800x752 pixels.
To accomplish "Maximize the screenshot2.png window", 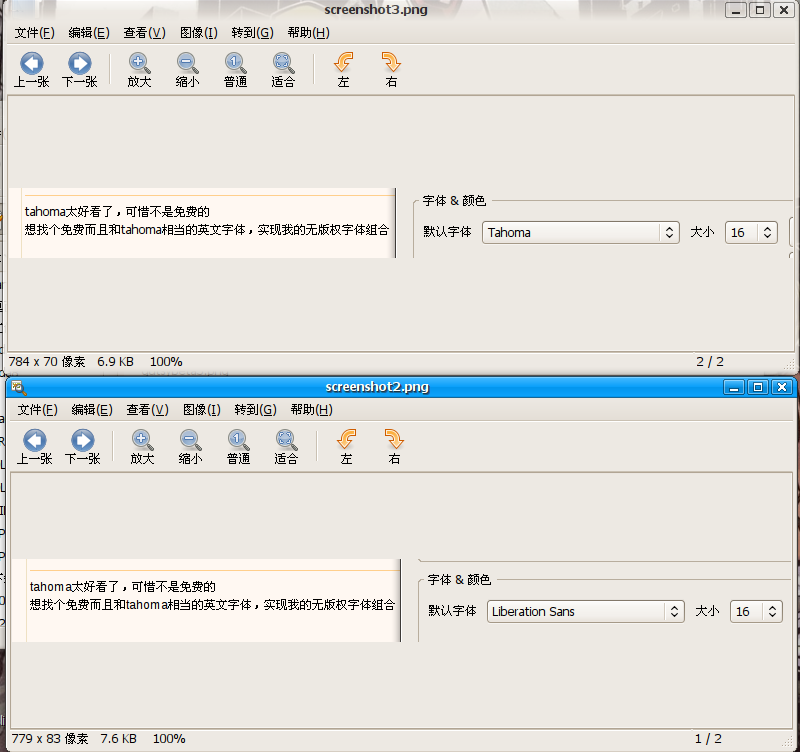I will (758, 387).
